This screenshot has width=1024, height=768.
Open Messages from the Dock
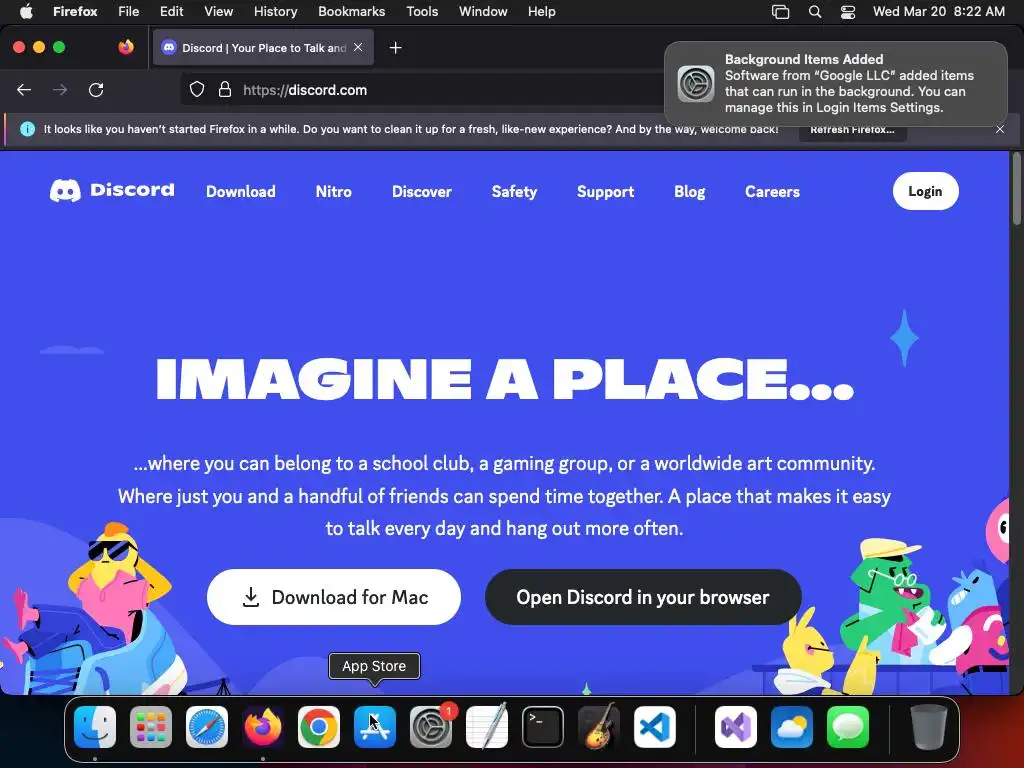click(x=848, y=727)
